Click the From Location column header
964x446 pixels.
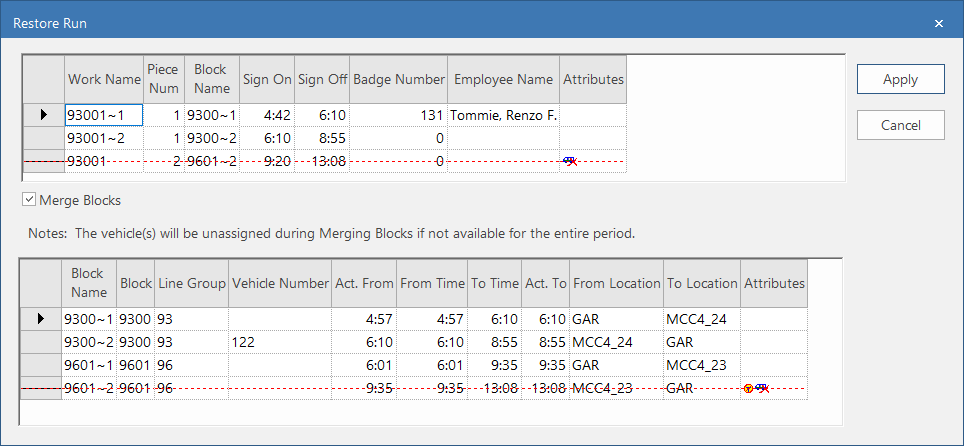[617, 283]
